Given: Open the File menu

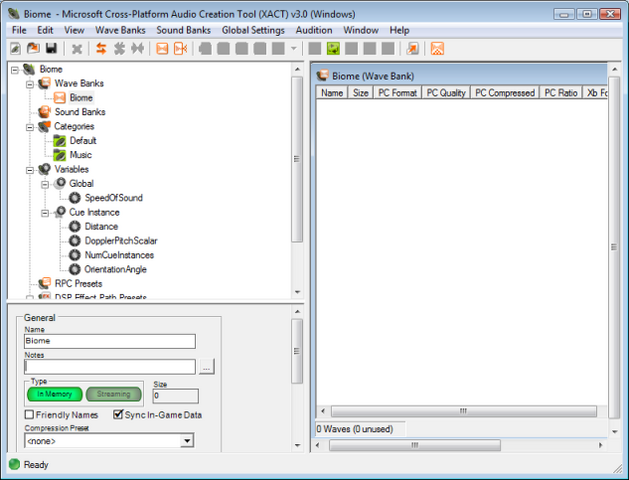Looking at the screenshot, I should [19, 30].
